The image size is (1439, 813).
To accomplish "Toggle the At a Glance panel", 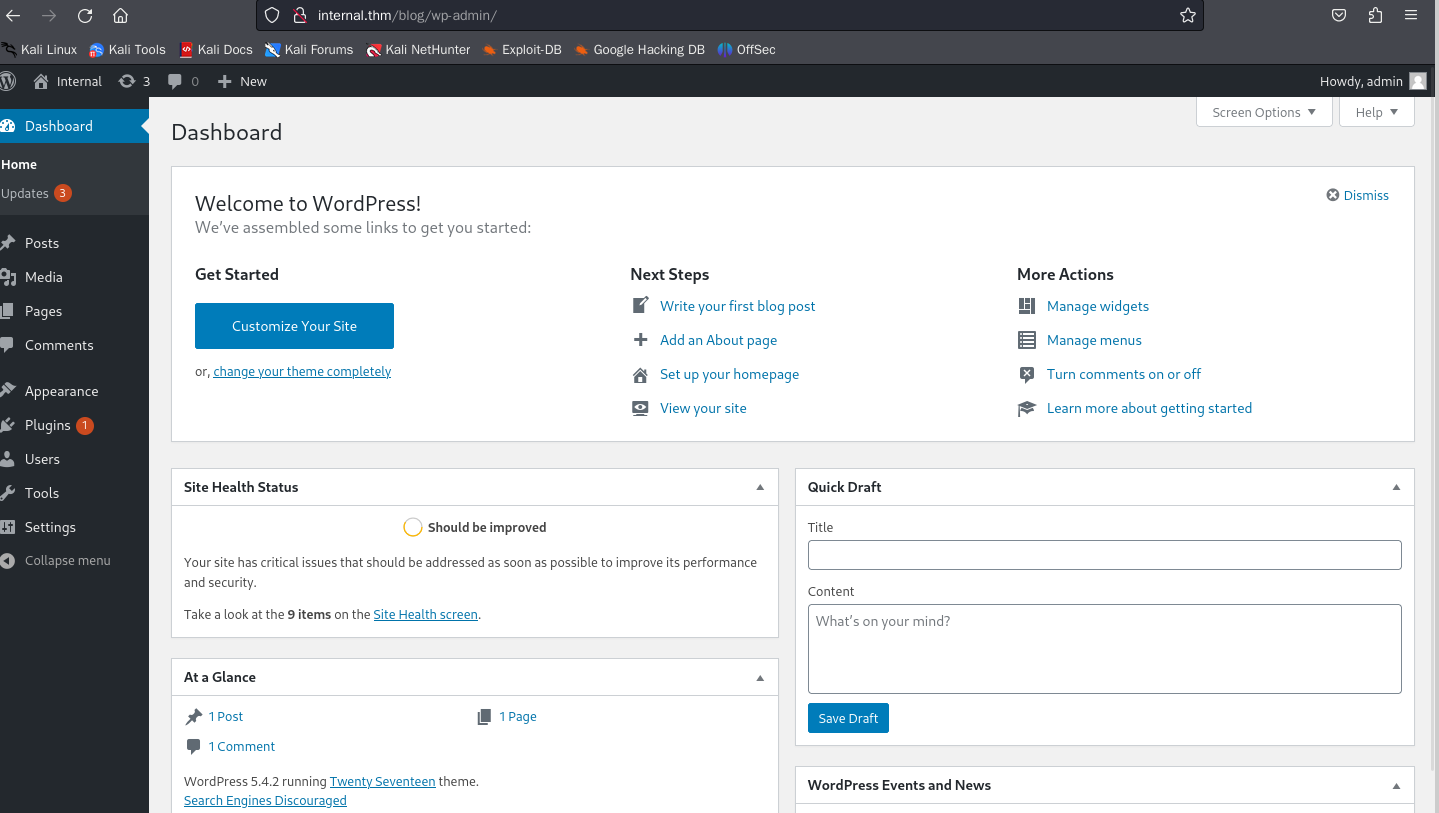I will (x=760, y=677).
